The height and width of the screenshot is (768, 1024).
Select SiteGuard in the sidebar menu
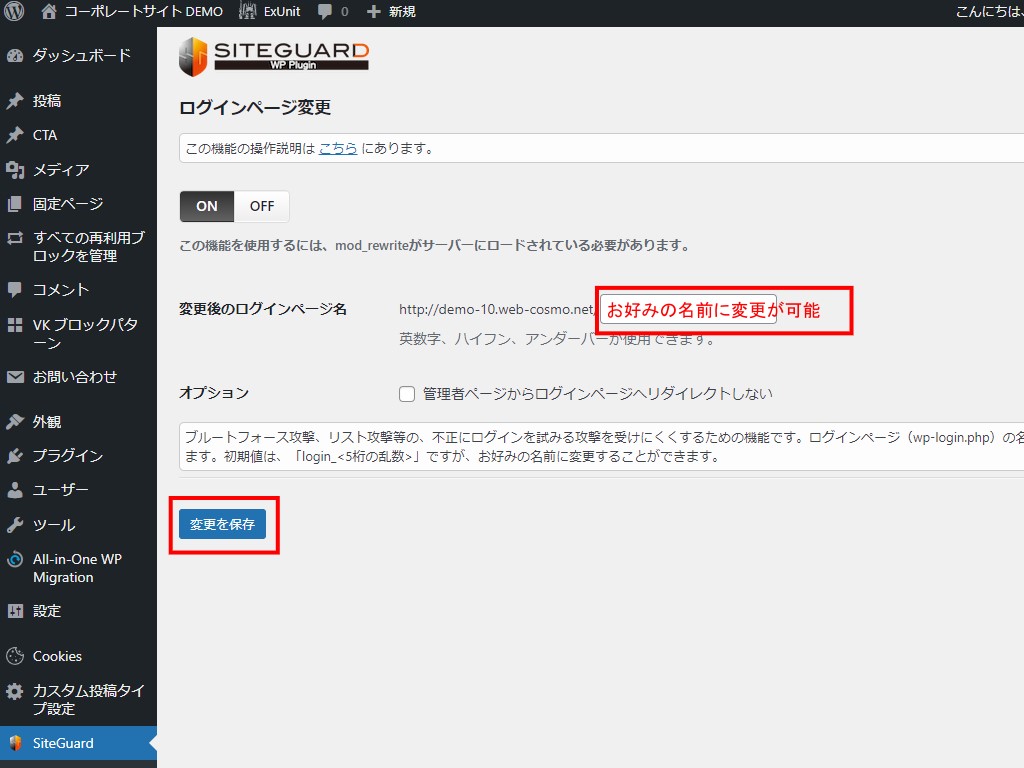click(63, 743)
